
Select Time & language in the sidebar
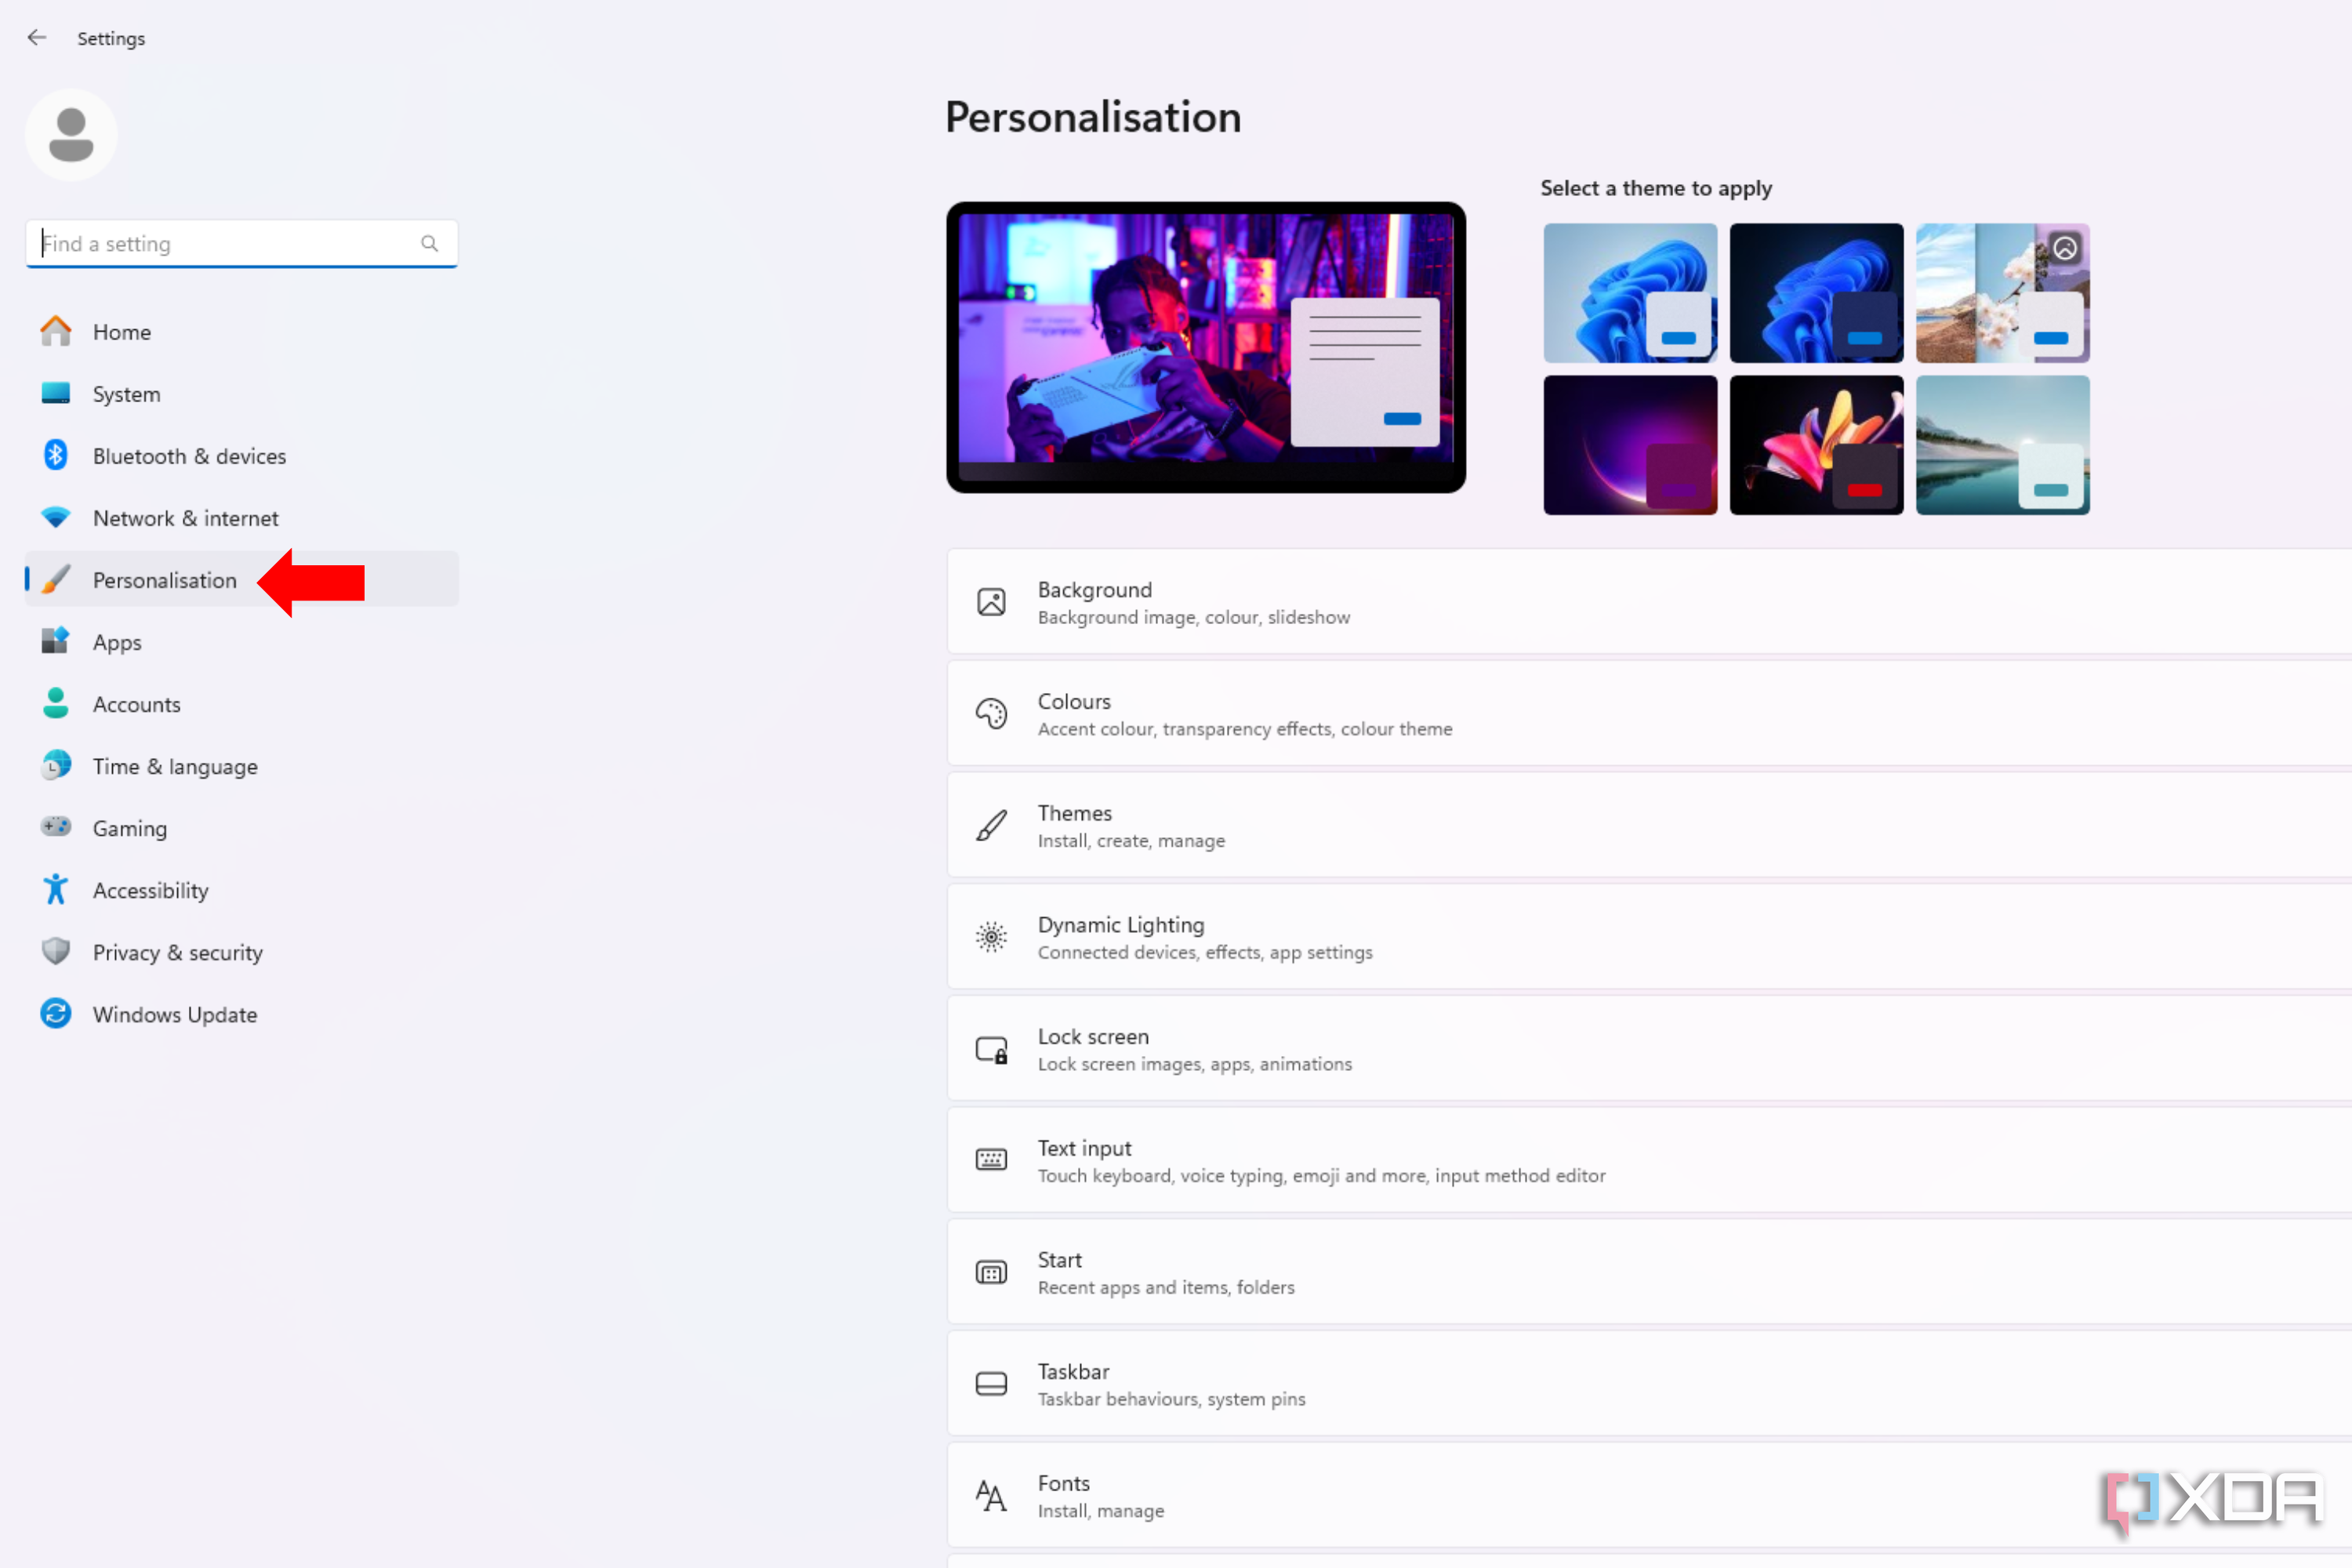(x=174, y=766)
